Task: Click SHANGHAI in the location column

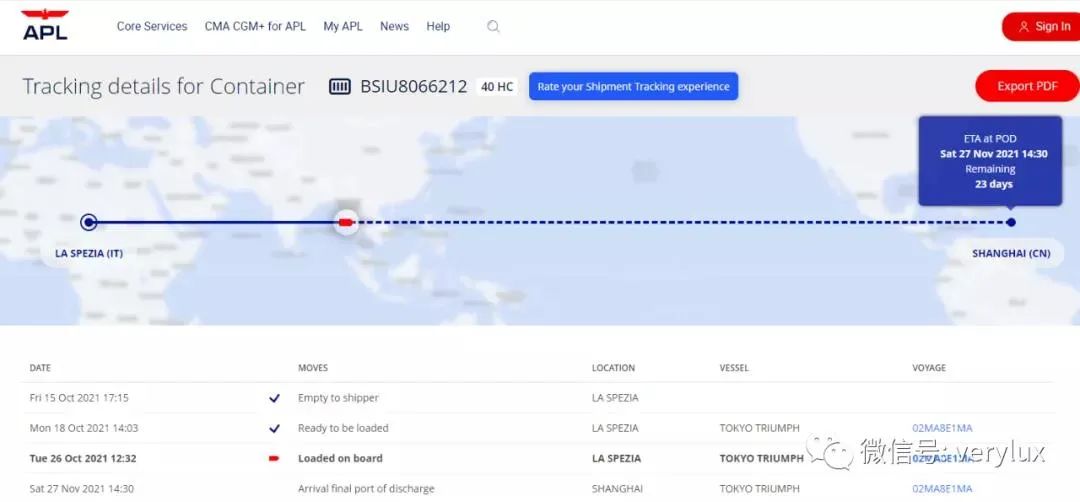Action: [617, 489]
